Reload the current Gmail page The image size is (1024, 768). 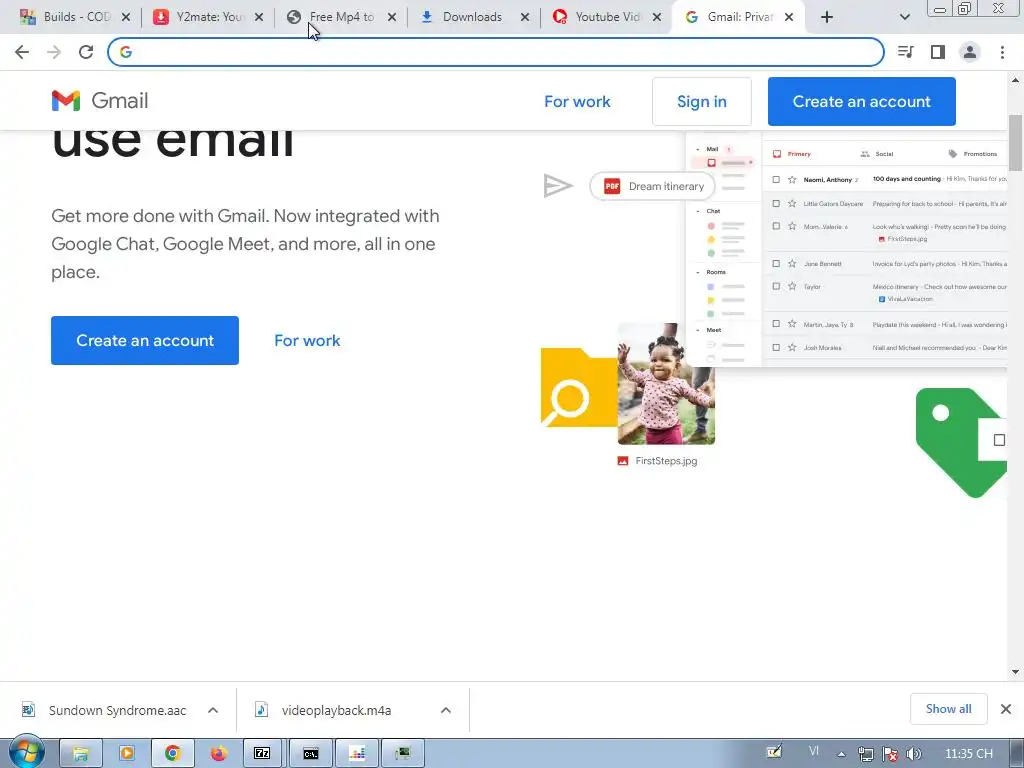tap(86, 52)
